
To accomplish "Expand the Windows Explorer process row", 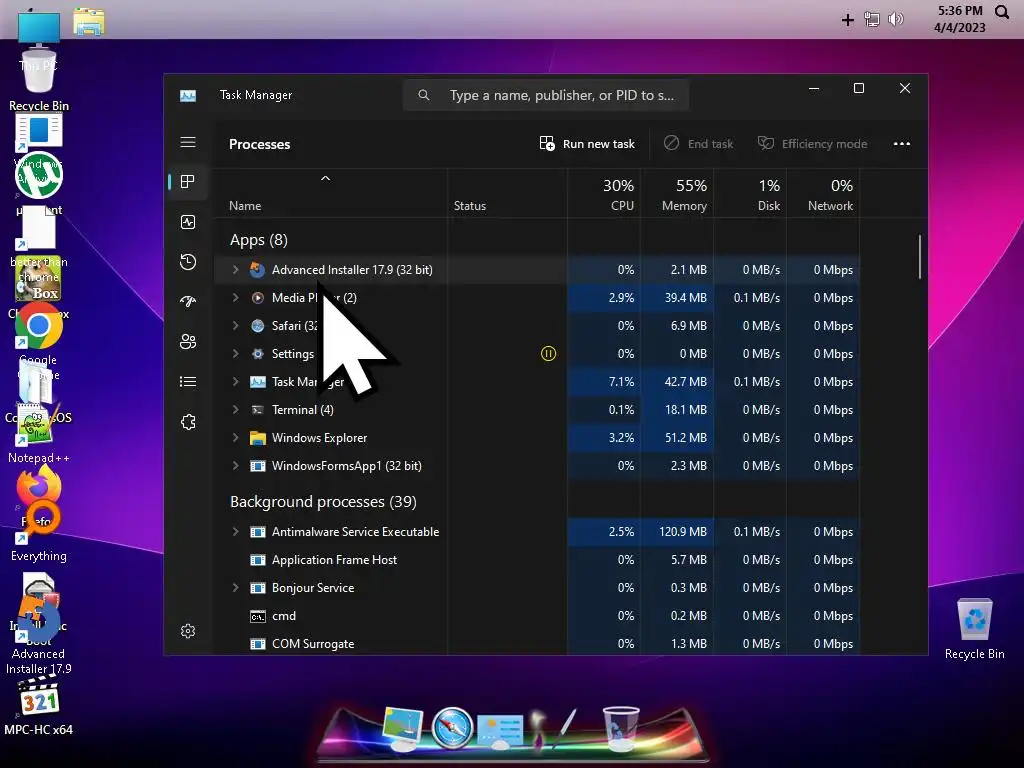I will (236, 438).
